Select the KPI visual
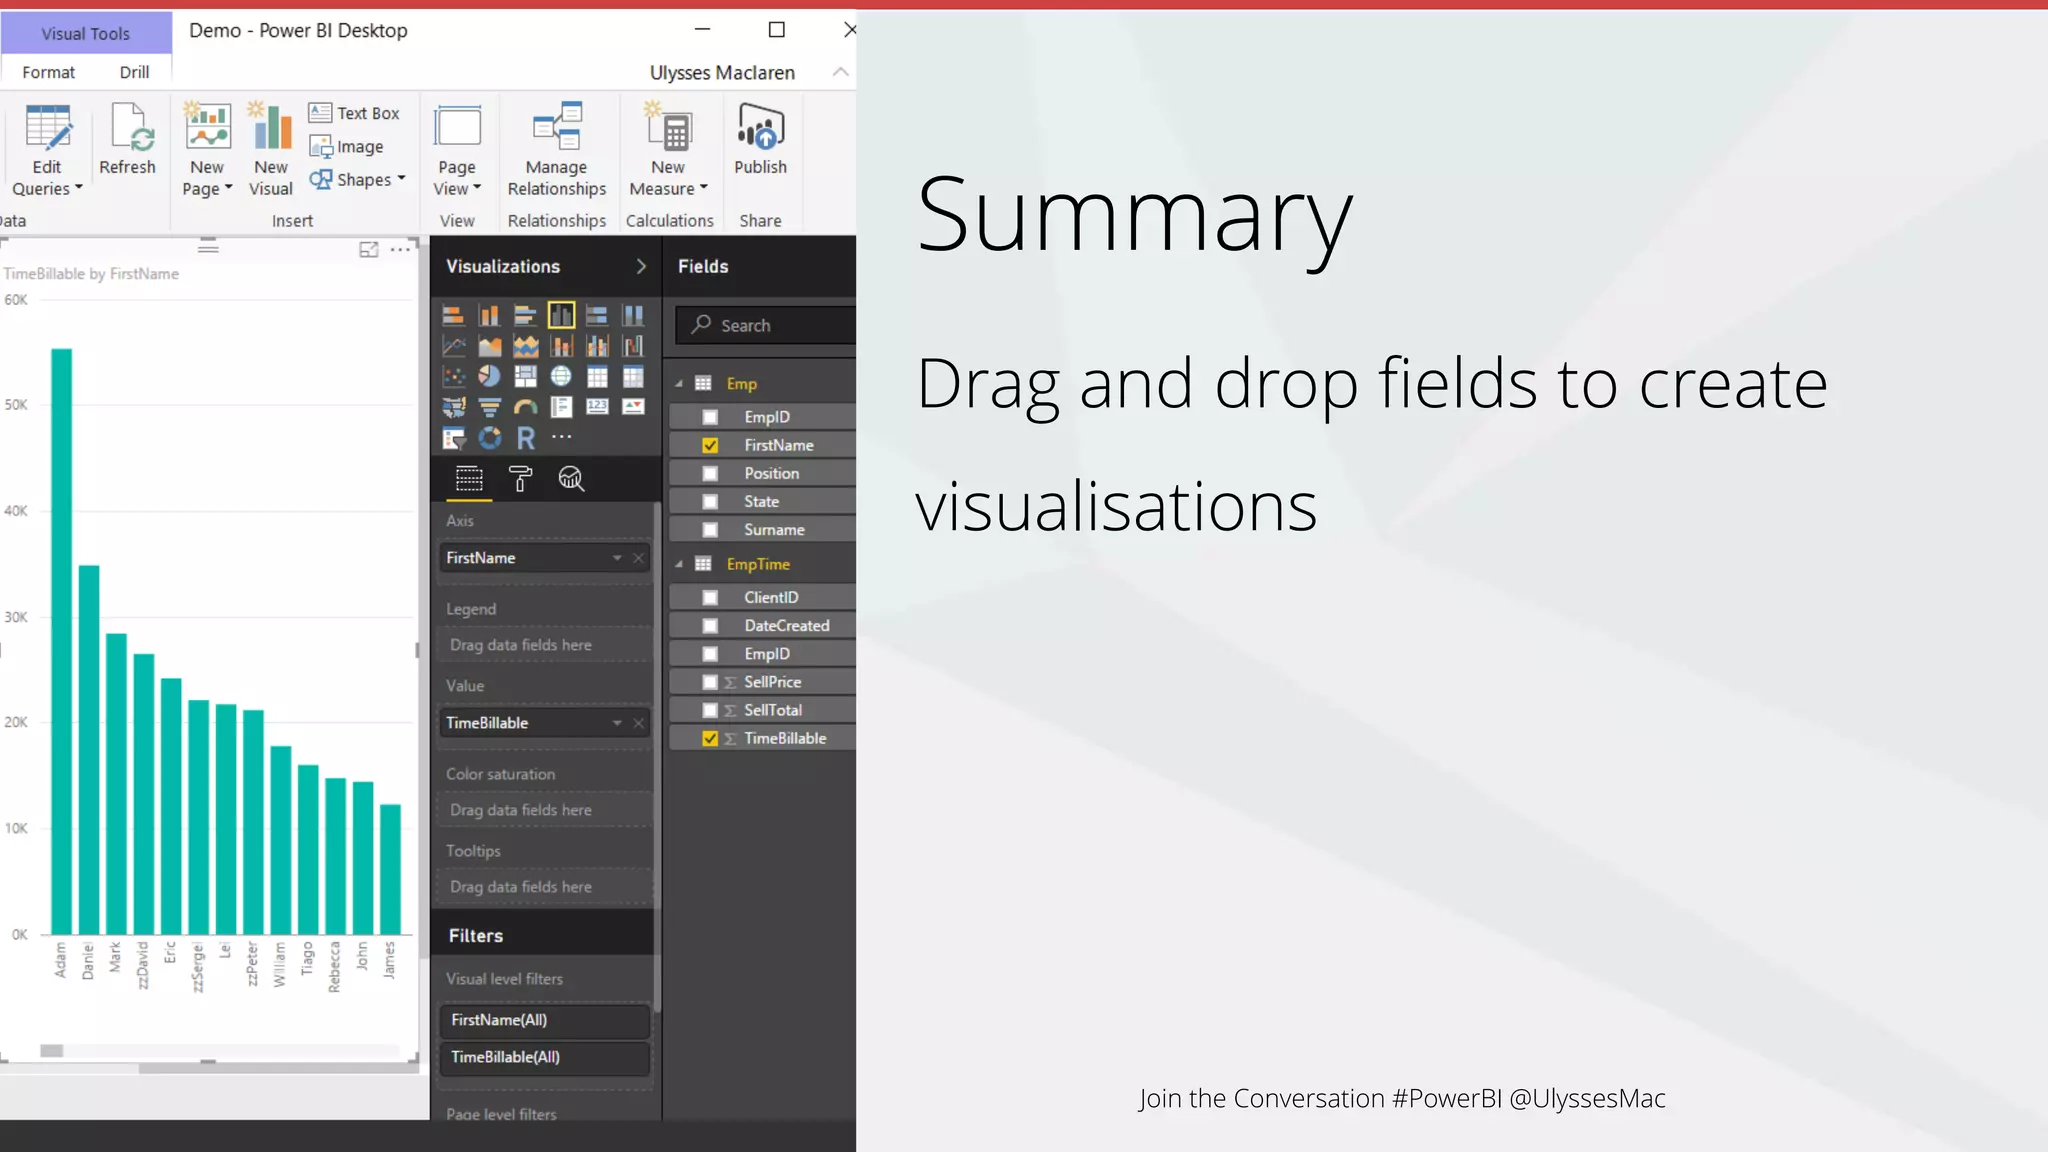Screen dimensions: 2048x1152 click(x=633, y=406)
